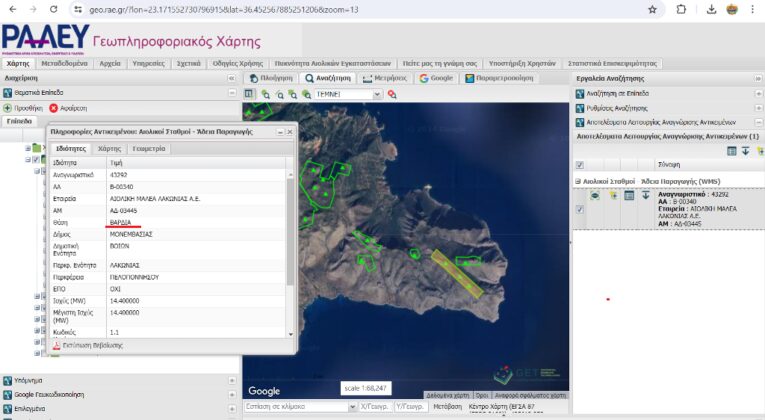The height and width of the screenshot is (420, 765).
Task: Collapse the Εργαλεία Αναζήτησης panel
Action: pyautogui.click(x=758, y=79)
